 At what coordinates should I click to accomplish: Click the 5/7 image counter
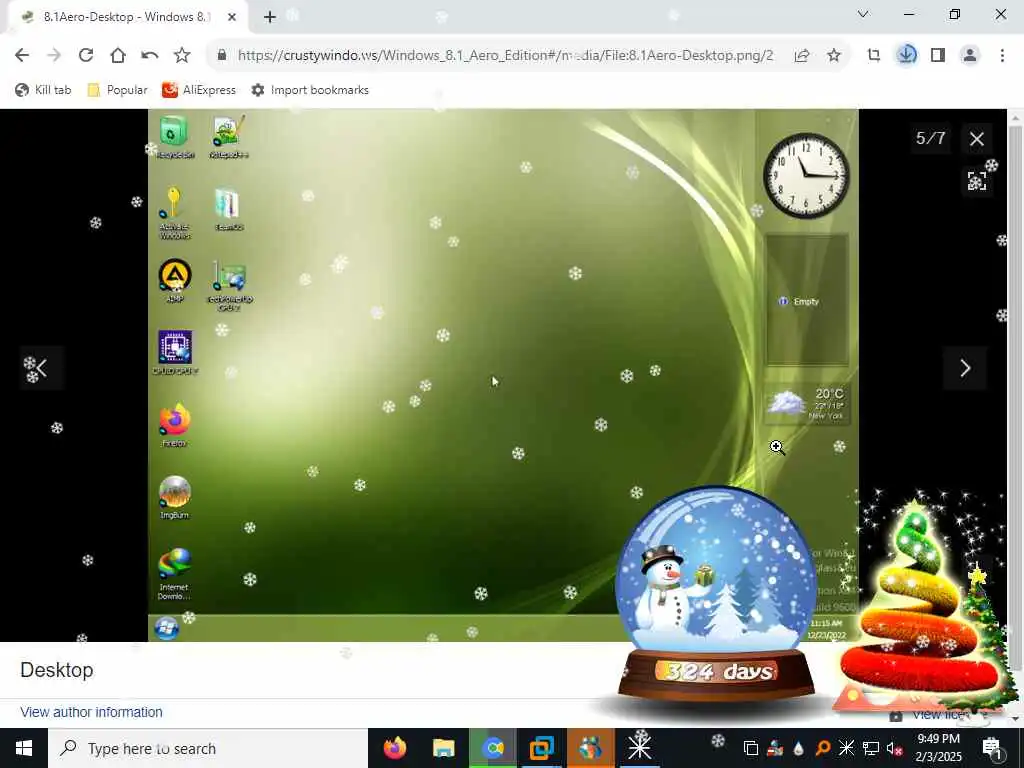(x=931, y=138)
